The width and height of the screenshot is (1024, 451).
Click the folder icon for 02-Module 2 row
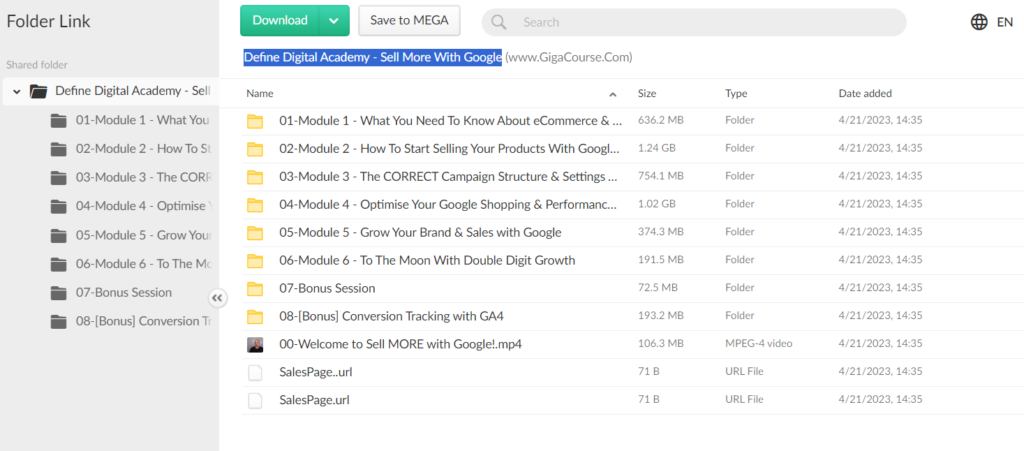255,149
